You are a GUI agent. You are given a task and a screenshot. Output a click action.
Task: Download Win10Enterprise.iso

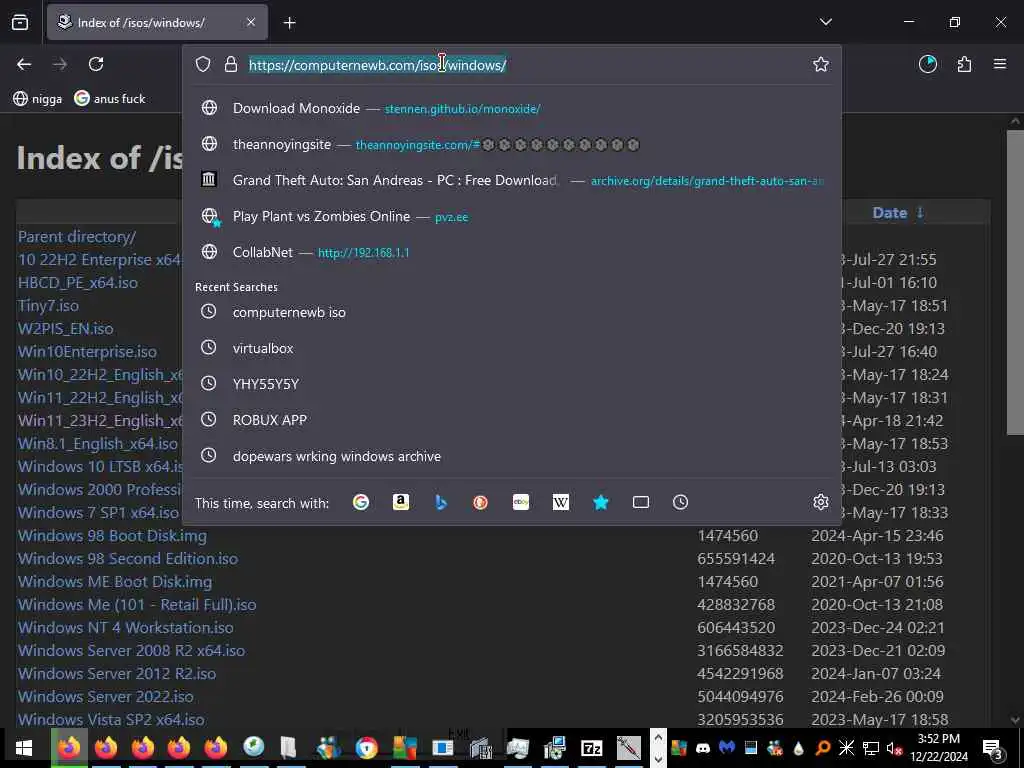tap(88, 351)
